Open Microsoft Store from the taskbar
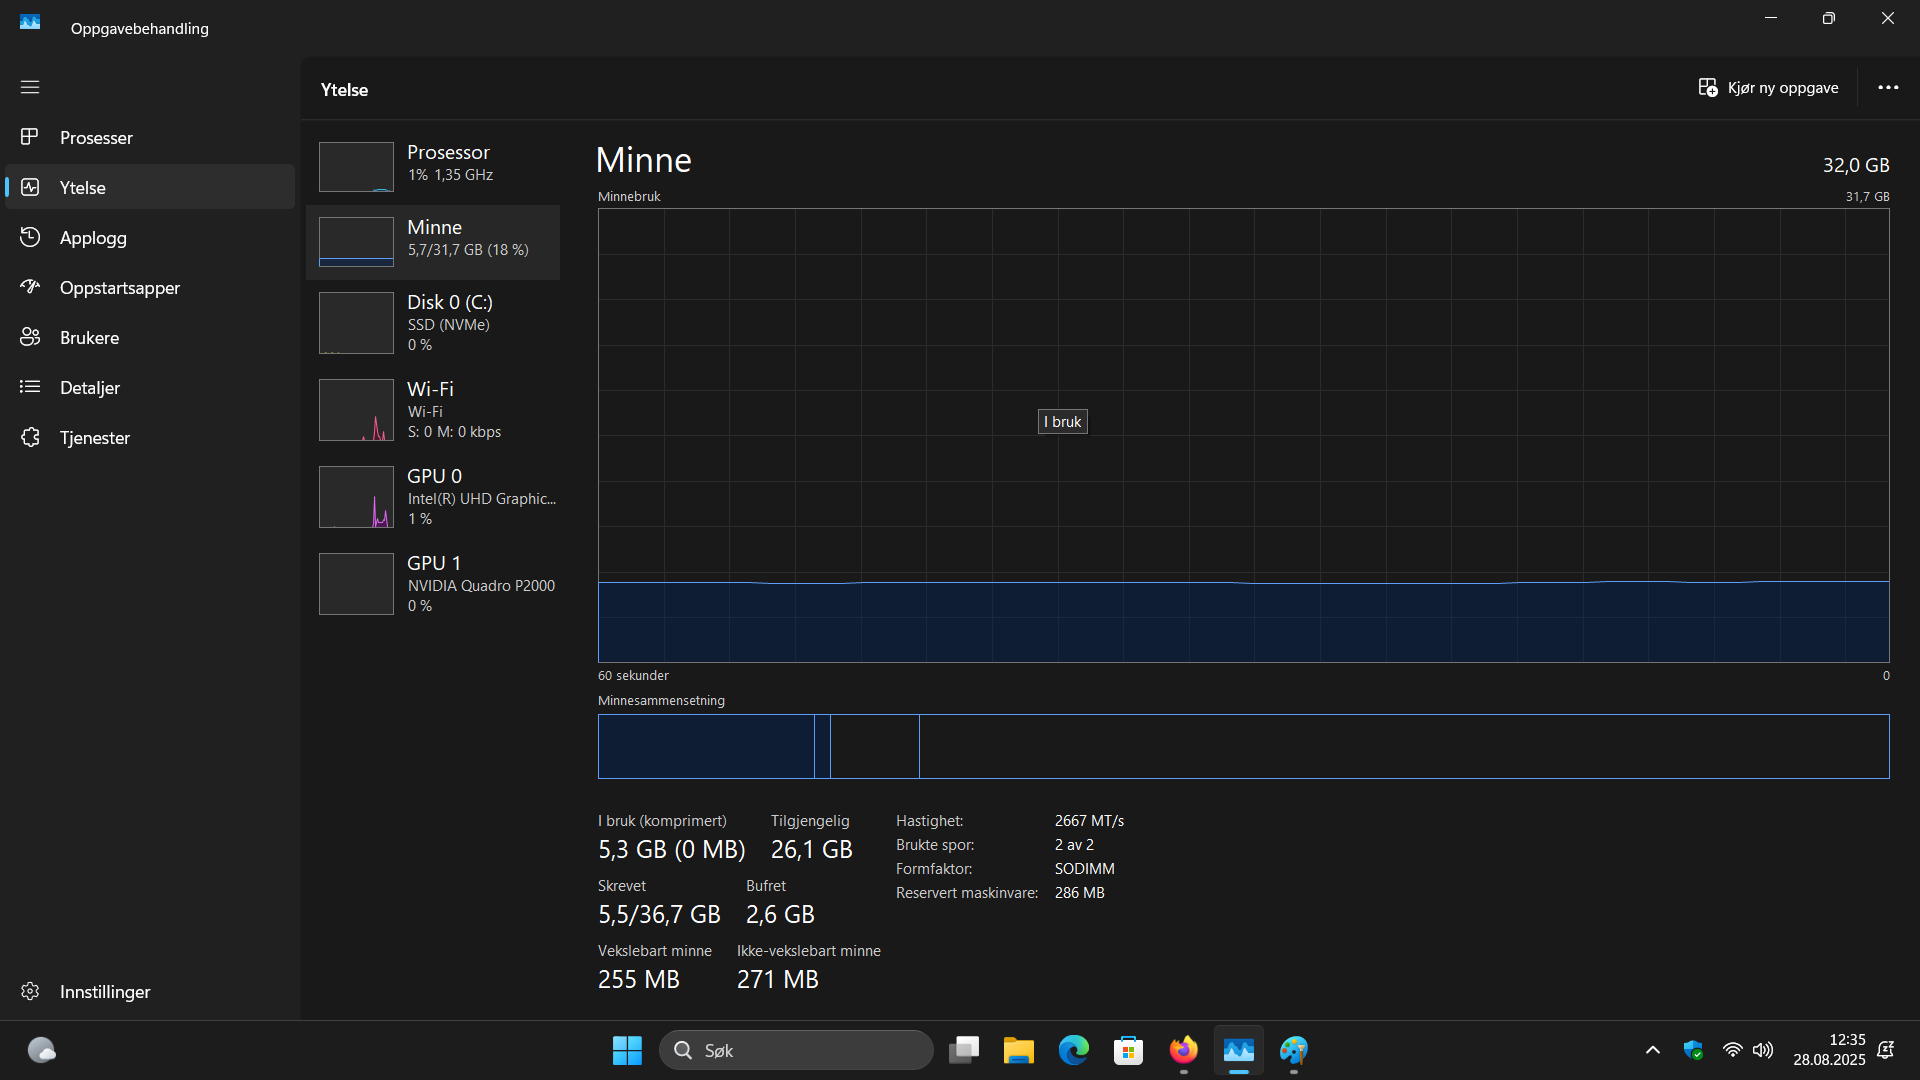 click(1129, 1050)
